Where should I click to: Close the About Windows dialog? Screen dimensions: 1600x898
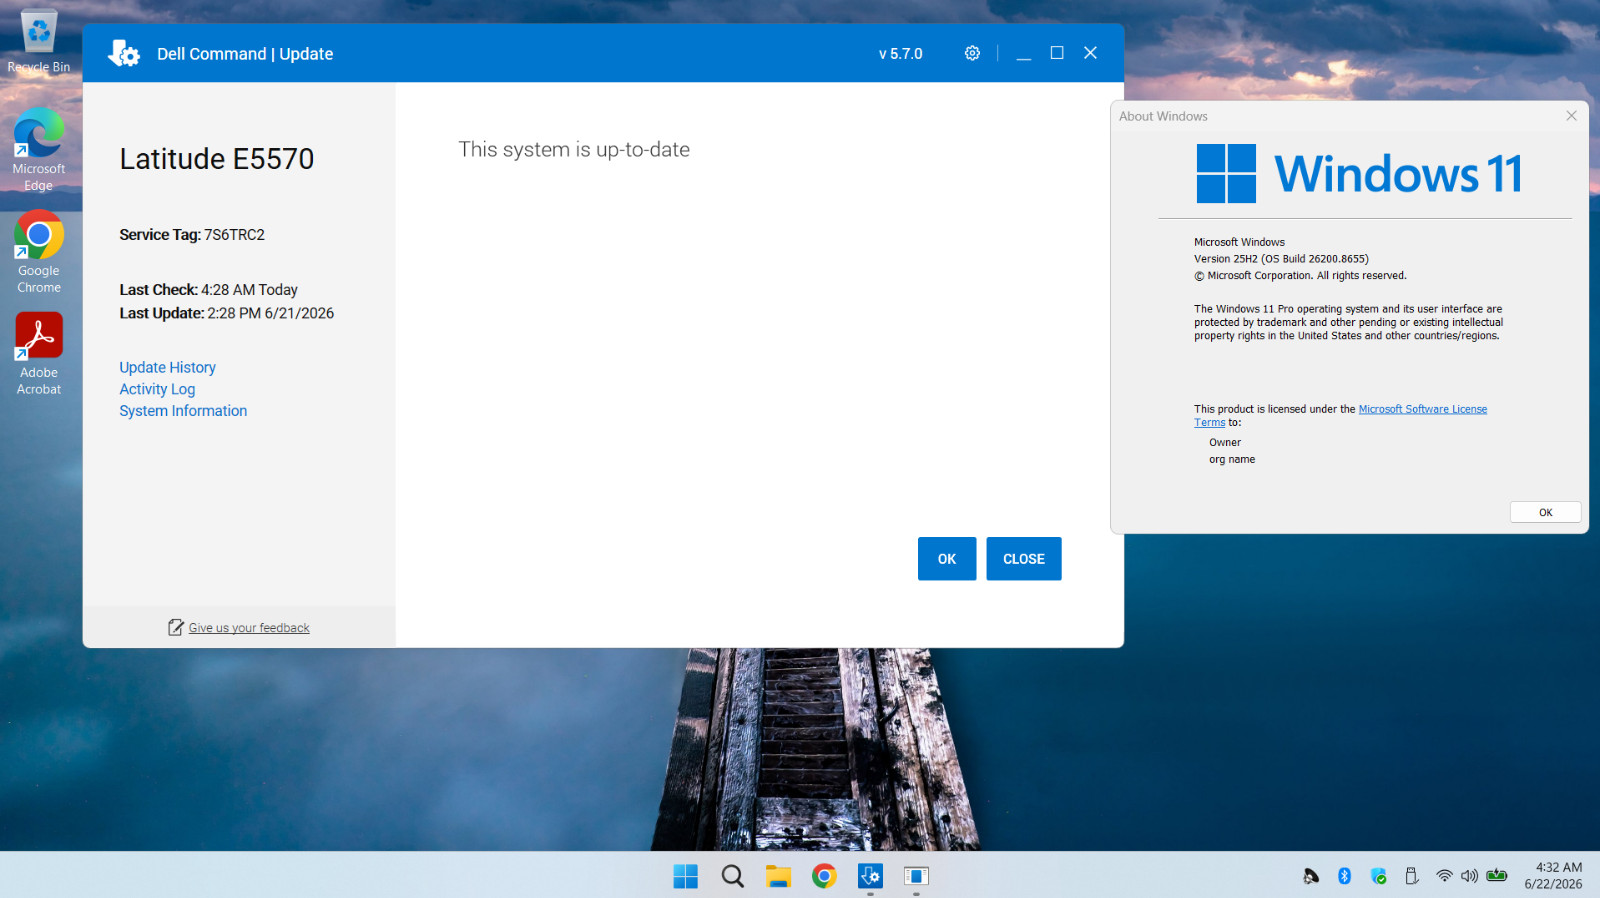coord(1571,116)
